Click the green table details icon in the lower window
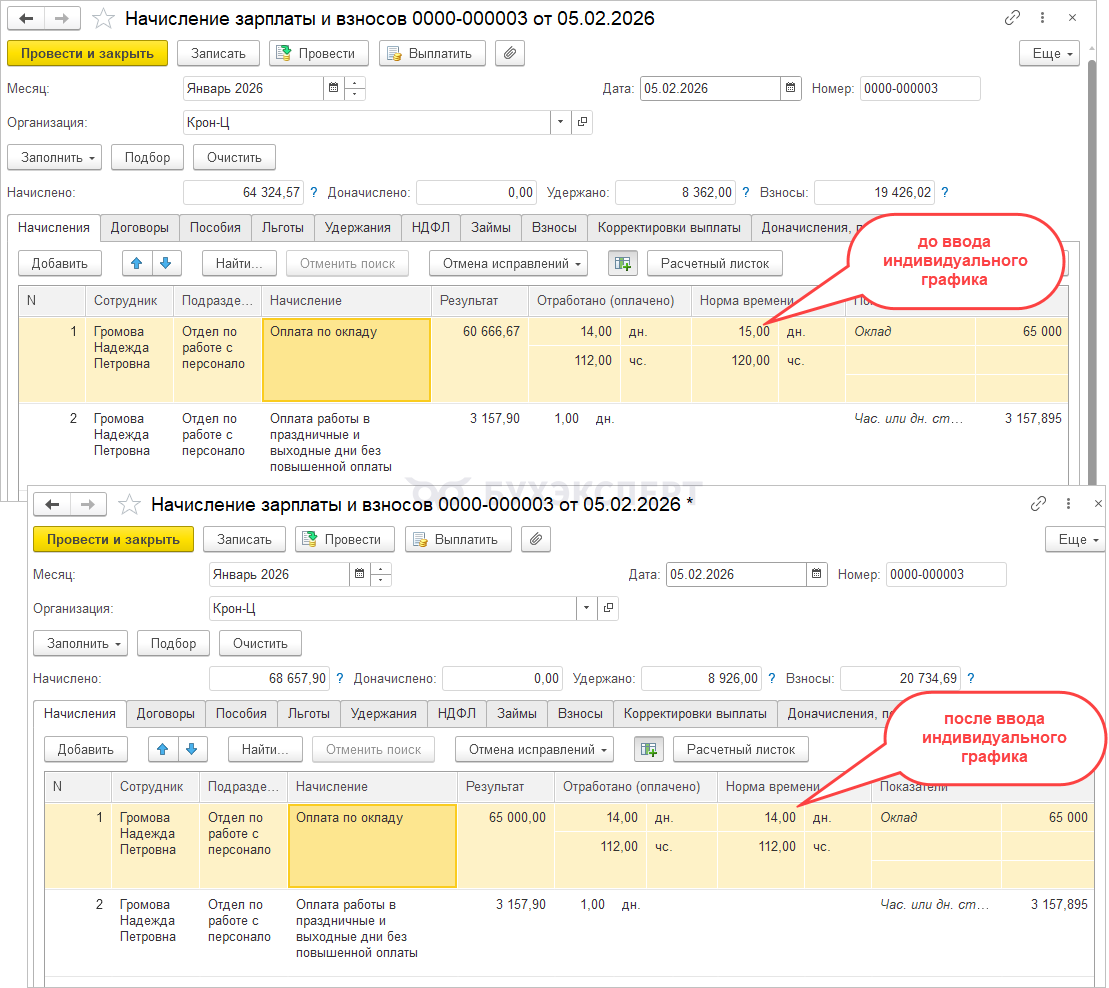This screenshot has width=1109, height=988. [649, 749]
